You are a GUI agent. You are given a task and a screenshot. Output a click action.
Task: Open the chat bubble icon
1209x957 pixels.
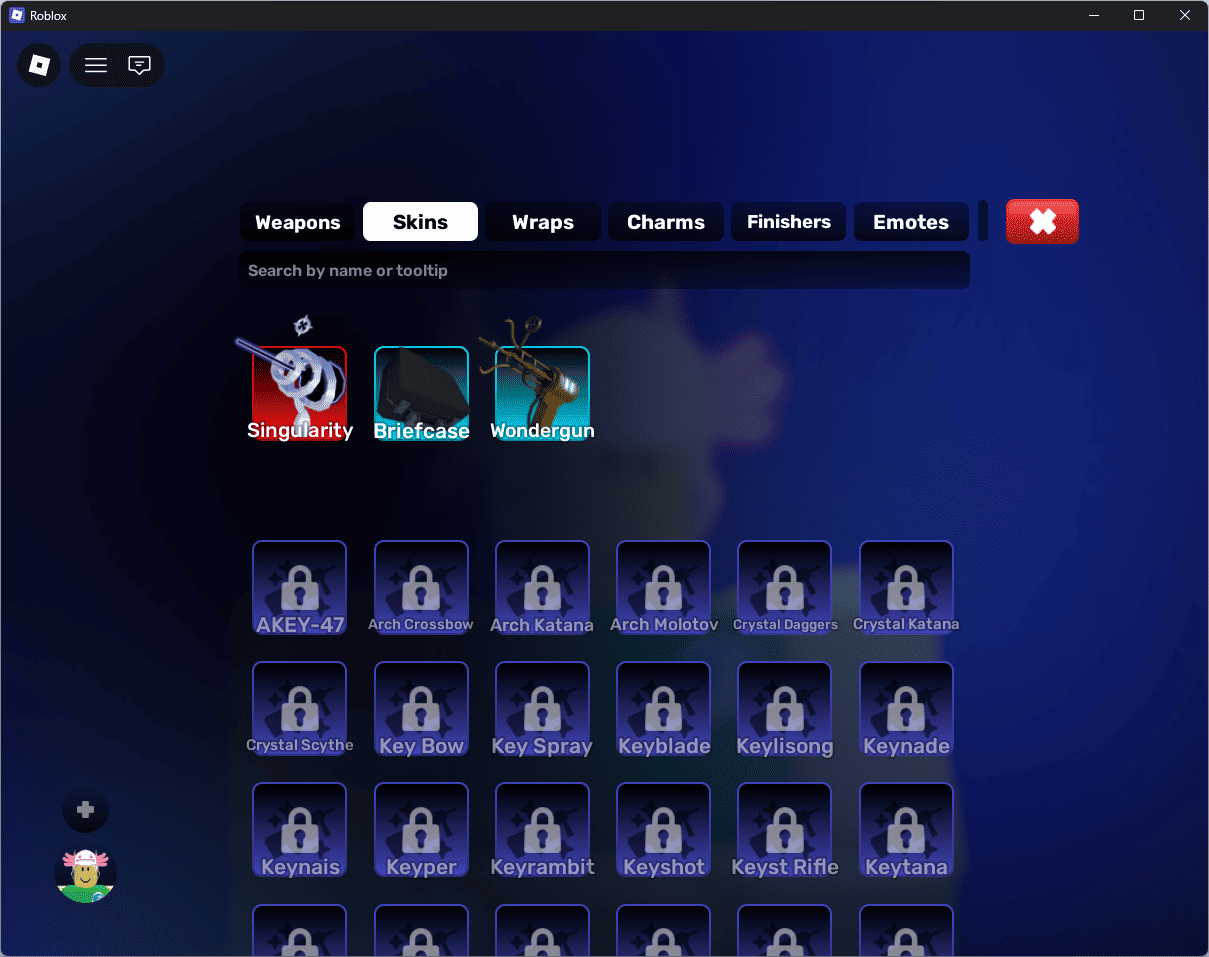pos(140,65)
